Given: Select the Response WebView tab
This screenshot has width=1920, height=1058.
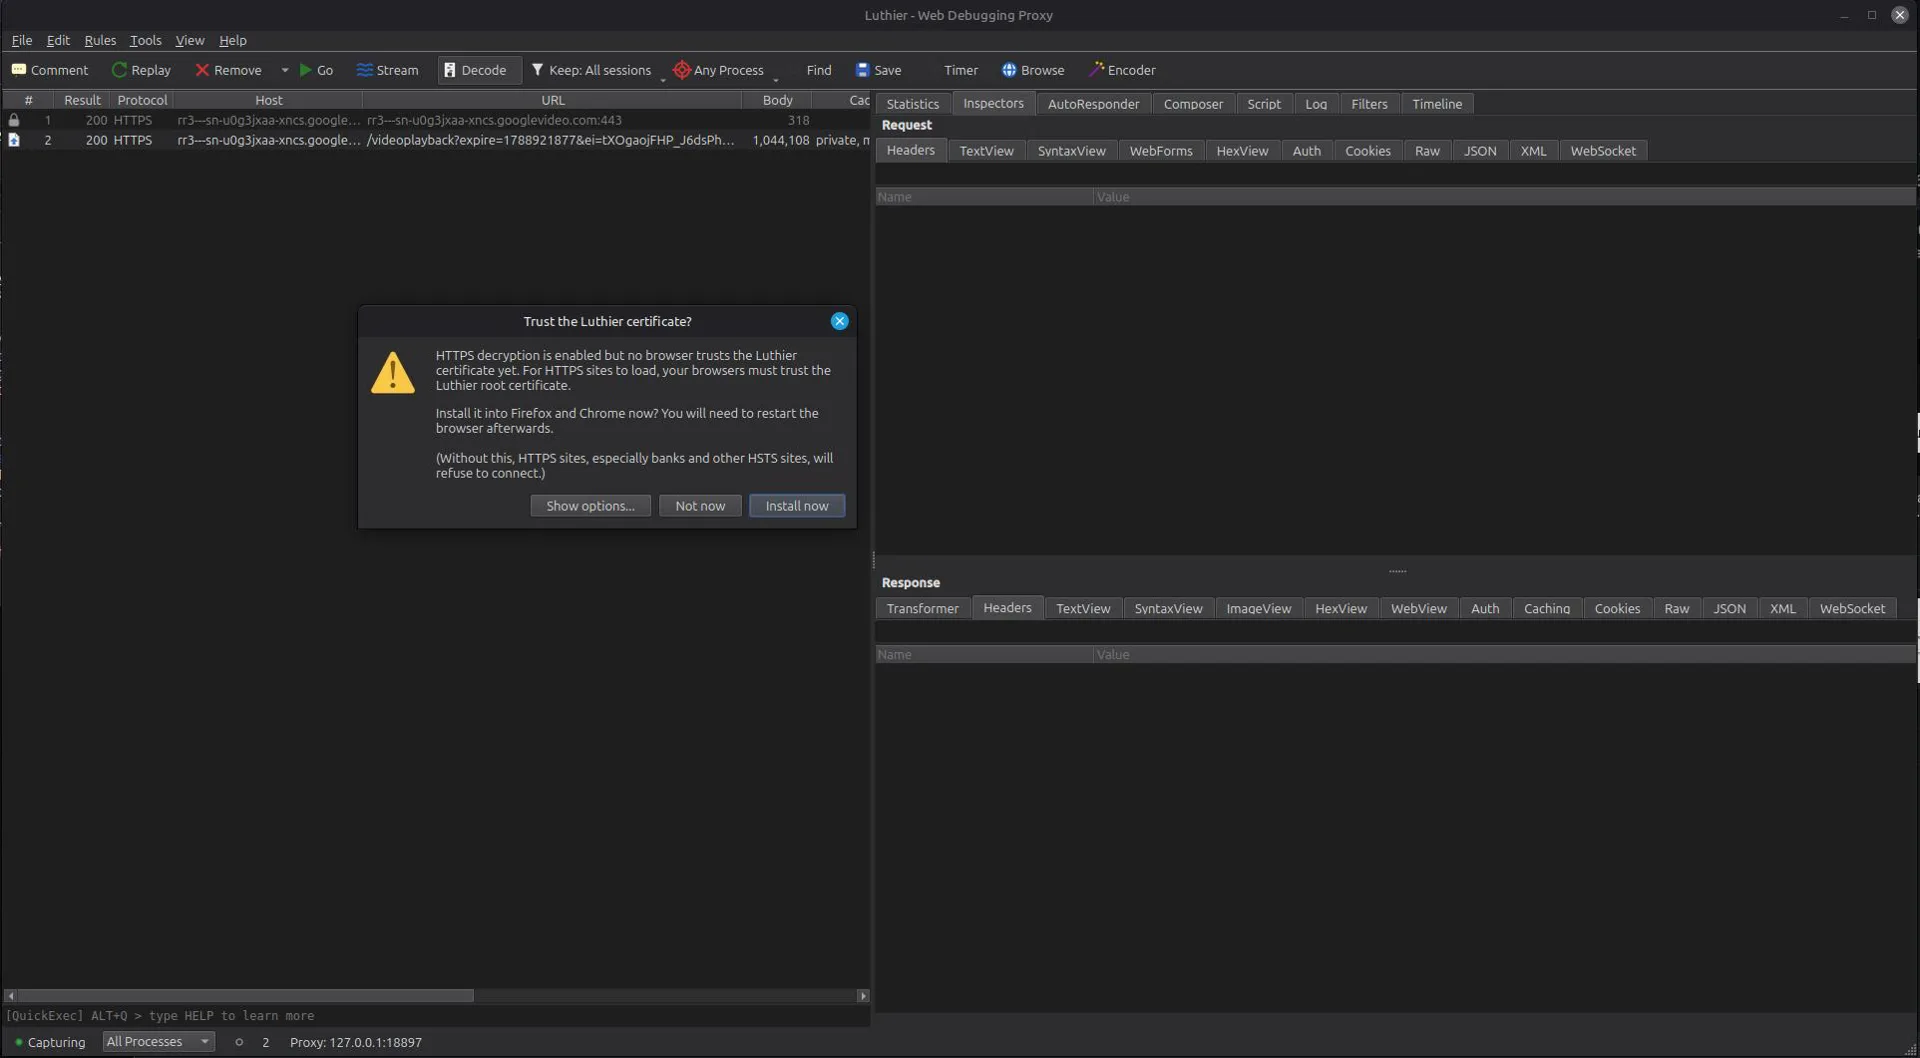Looking at the screenshot, I should 1418,609.
